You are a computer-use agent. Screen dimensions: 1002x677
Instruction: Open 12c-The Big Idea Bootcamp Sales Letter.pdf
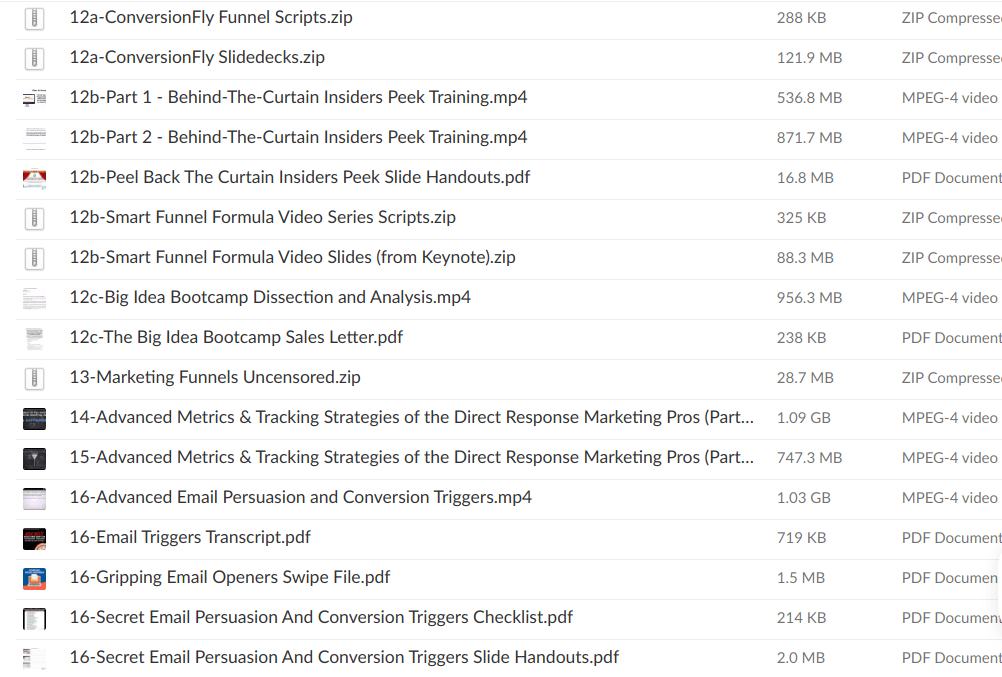pos(236,337)
